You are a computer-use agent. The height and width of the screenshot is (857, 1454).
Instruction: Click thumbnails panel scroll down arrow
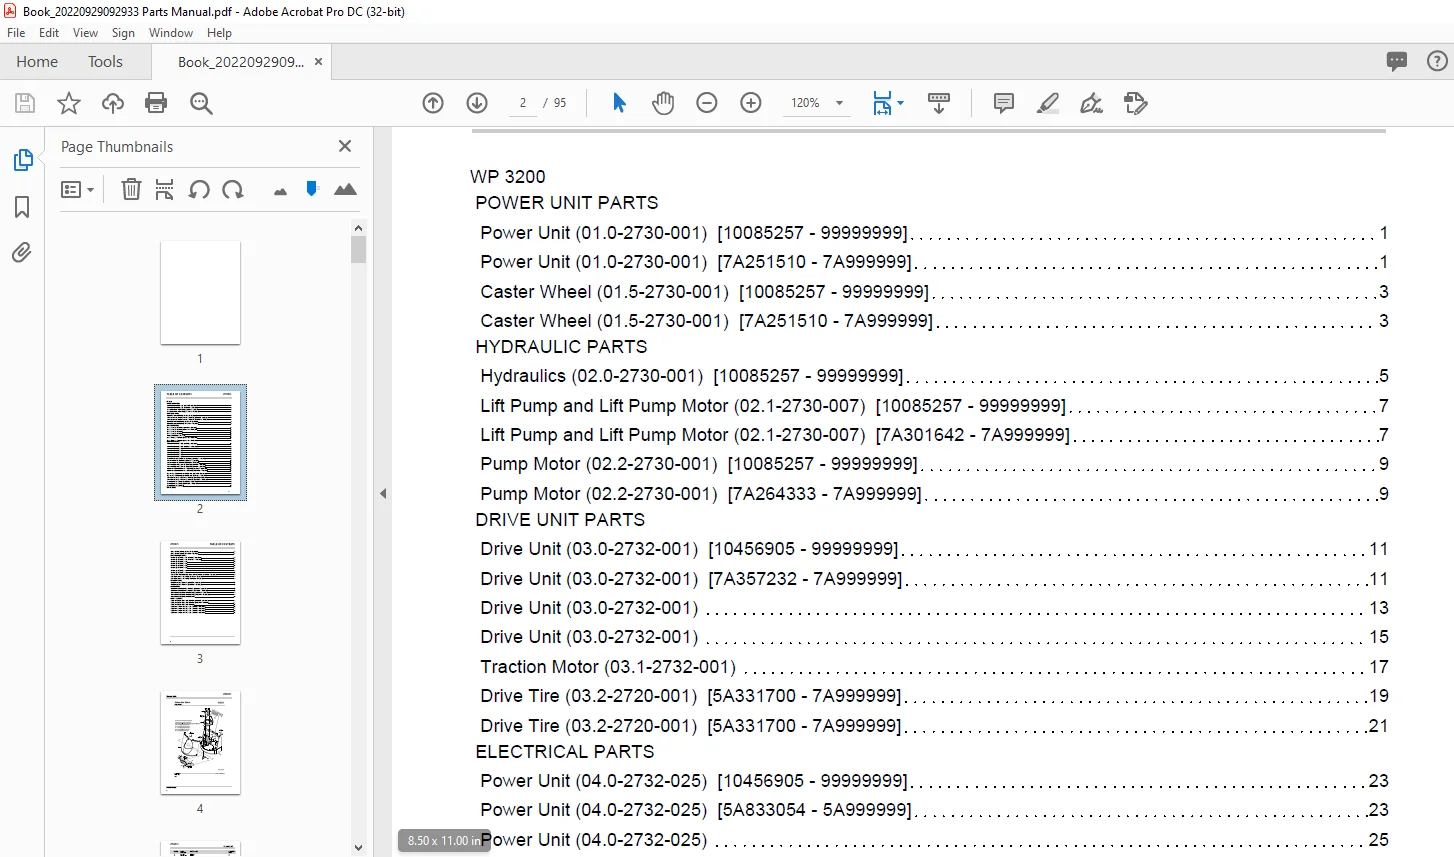pyautogui.click(x=359, y=848)
